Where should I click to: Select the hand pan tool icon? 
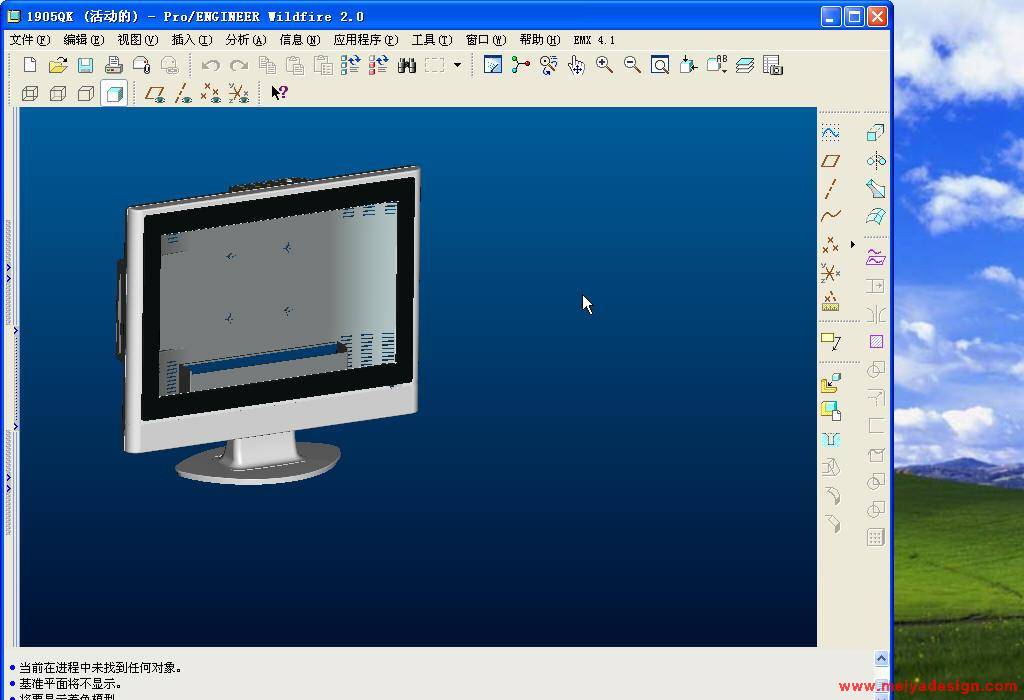(576, 65)
